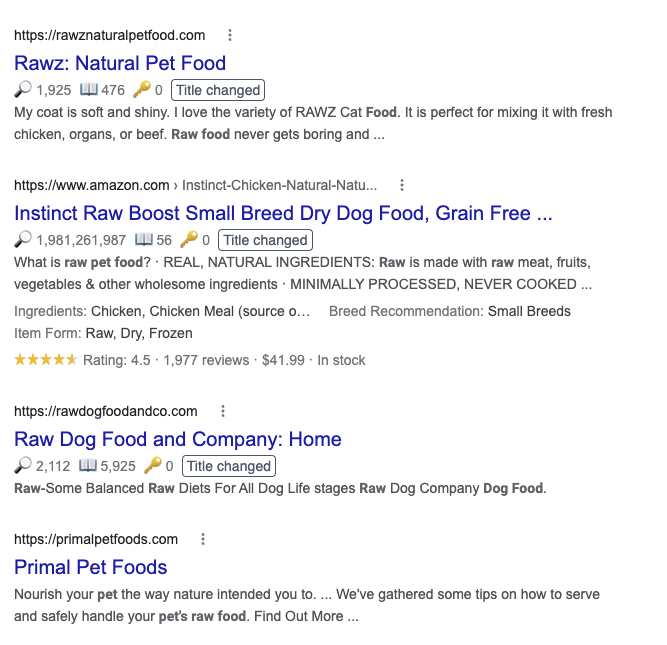Click key icon in Amazon result

click(189, 240)
